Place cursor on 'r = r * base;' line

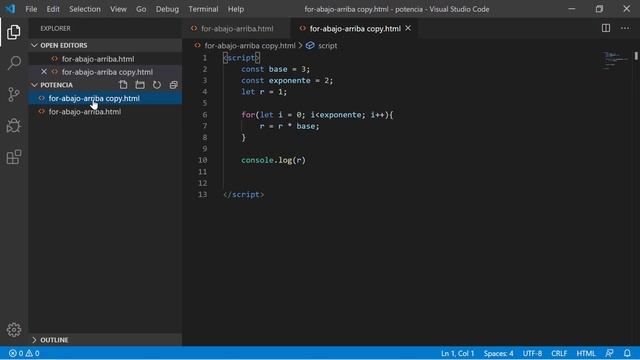pos(289,126)
